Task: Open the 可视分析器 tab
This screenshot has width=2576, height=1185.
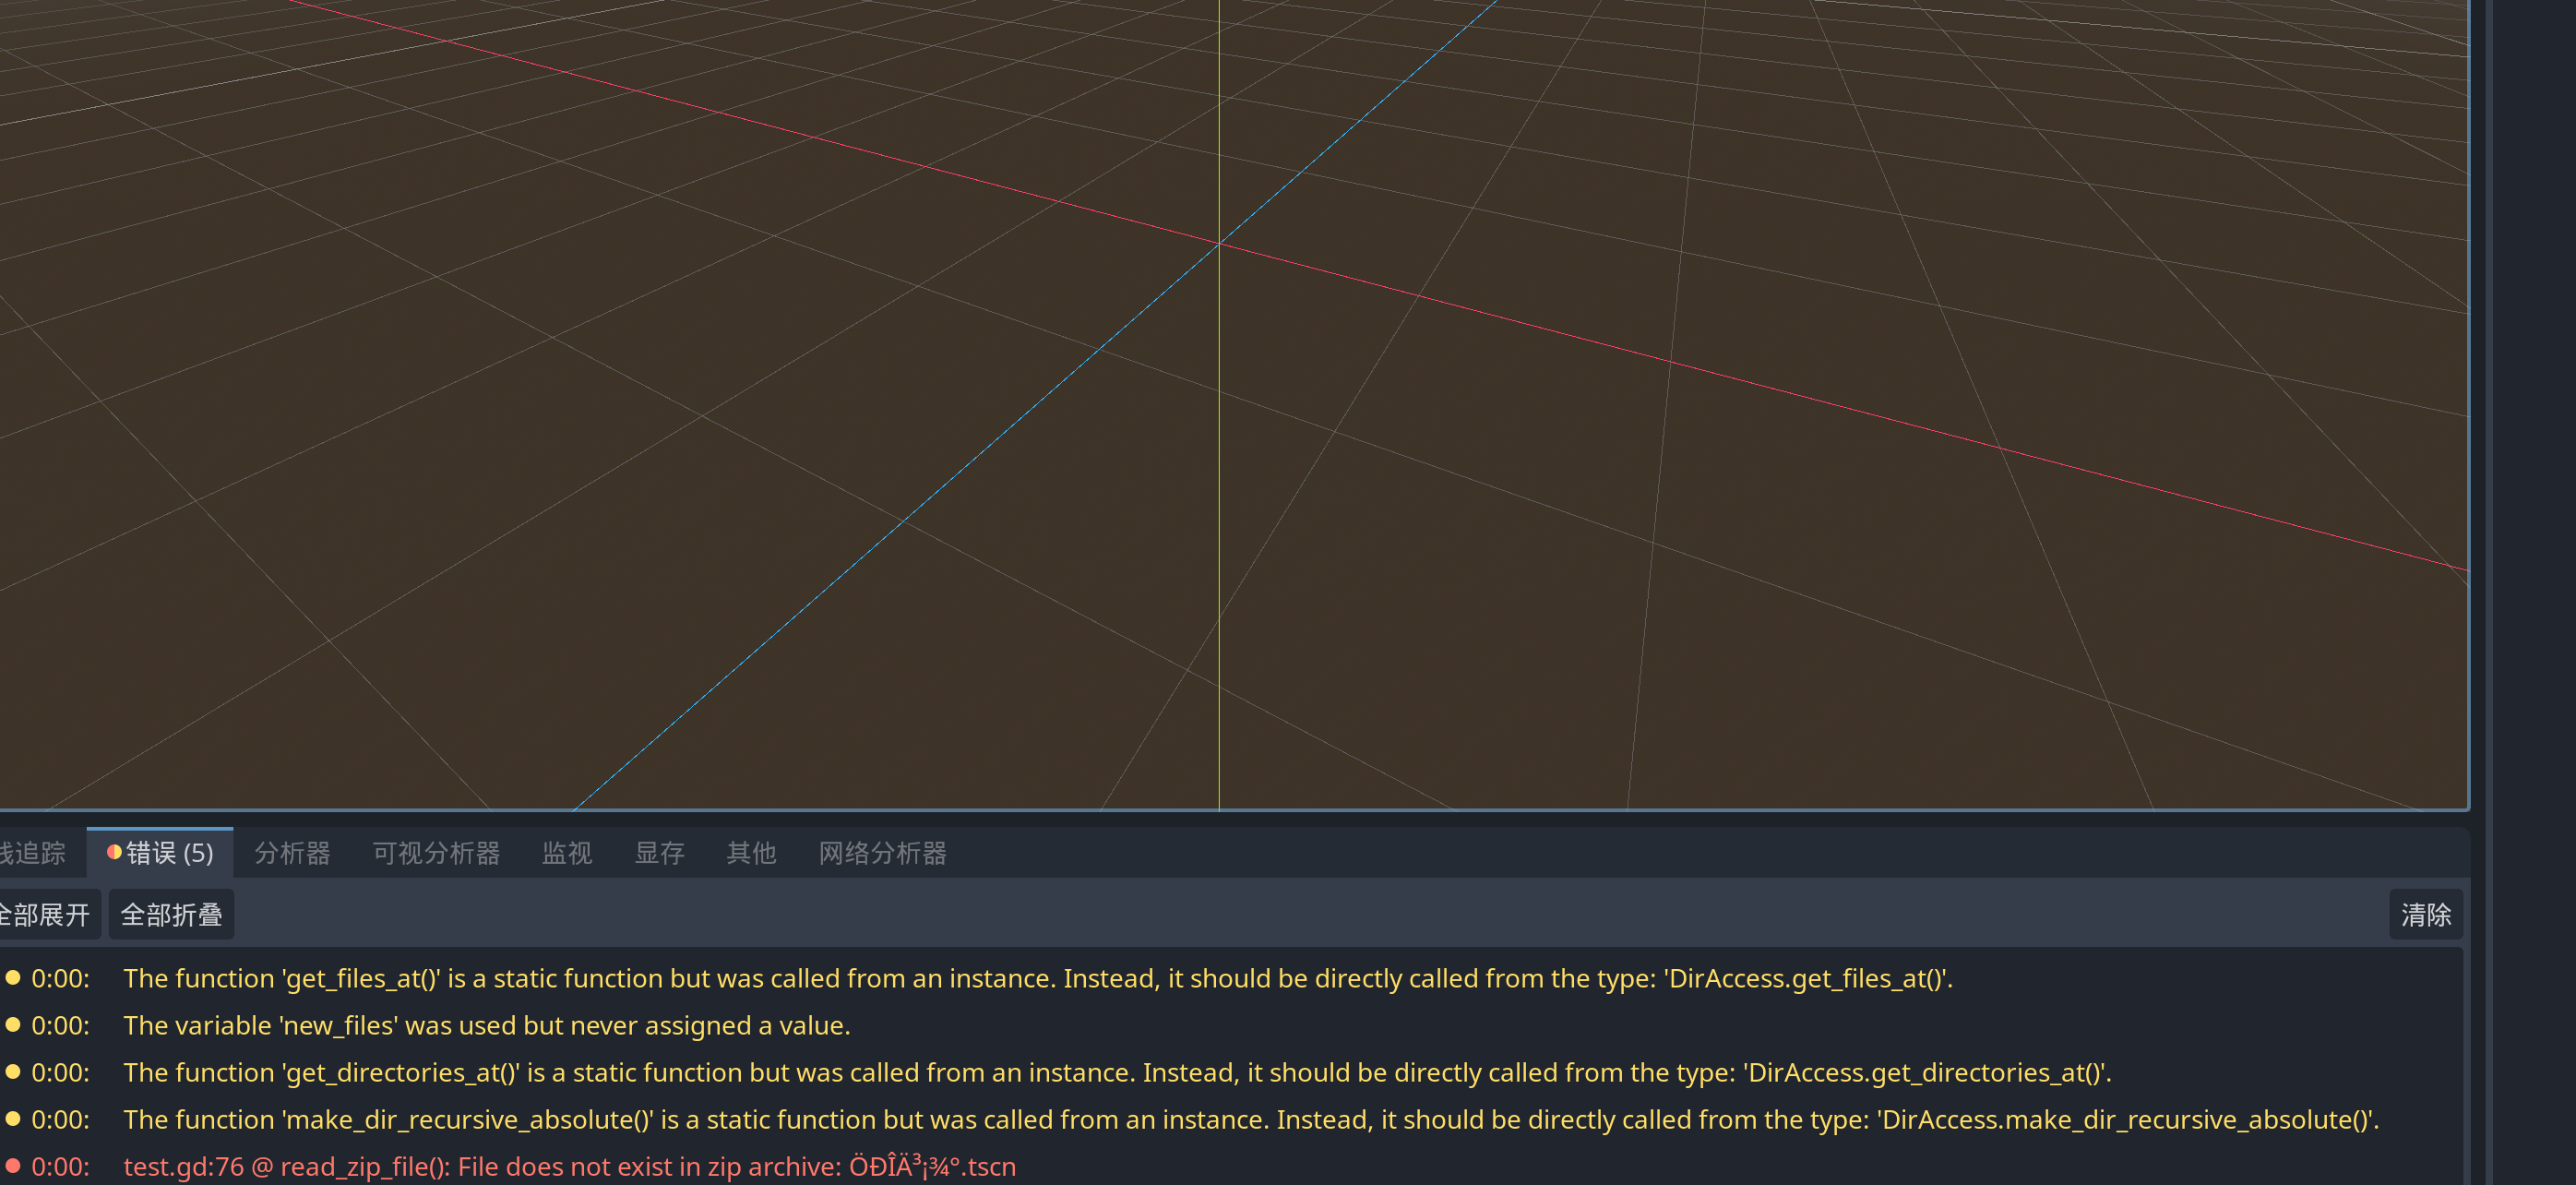Action: [x=436, y=853]
